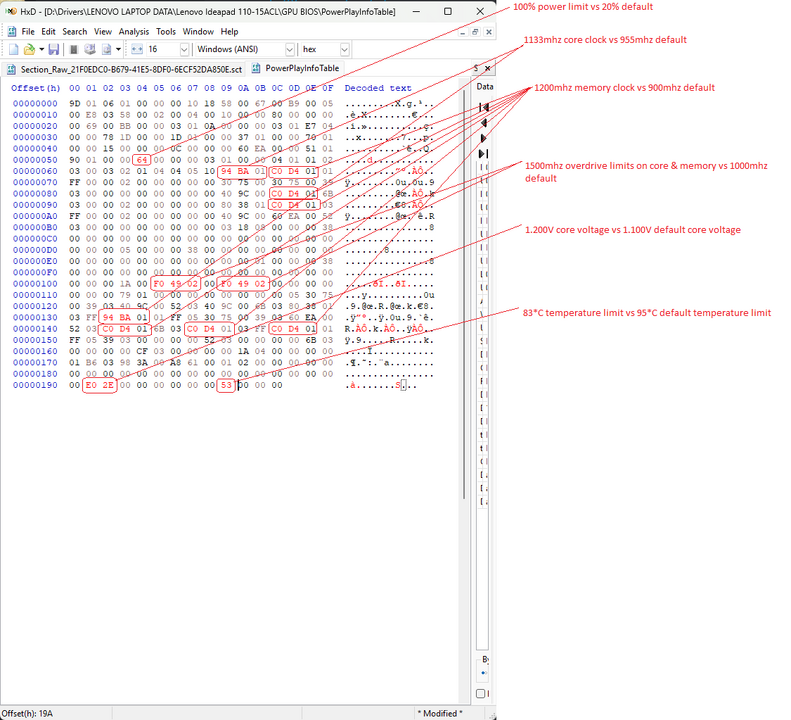Click the Decoded text column header

[x=378, y=88]
